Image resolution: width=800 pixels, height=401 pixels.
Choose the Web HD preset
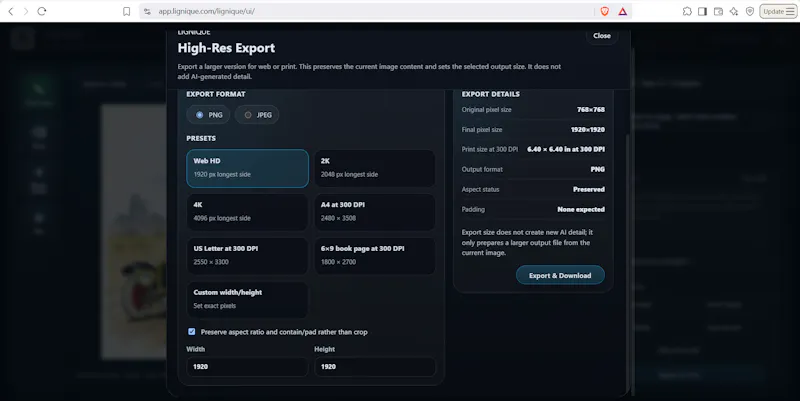pos(247,168)
